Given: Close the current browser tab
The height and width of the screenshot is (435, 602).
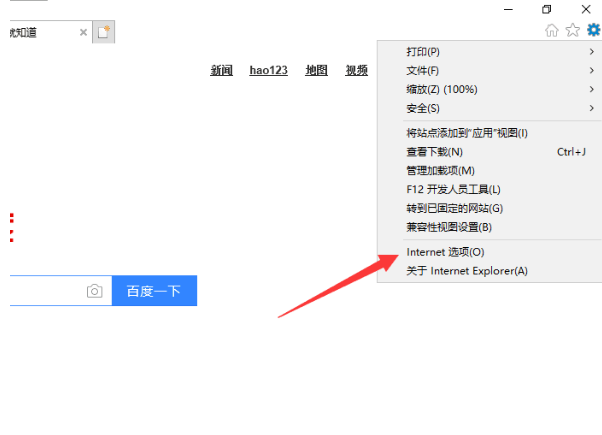Looking at the screenshot, I should (83, 32).
